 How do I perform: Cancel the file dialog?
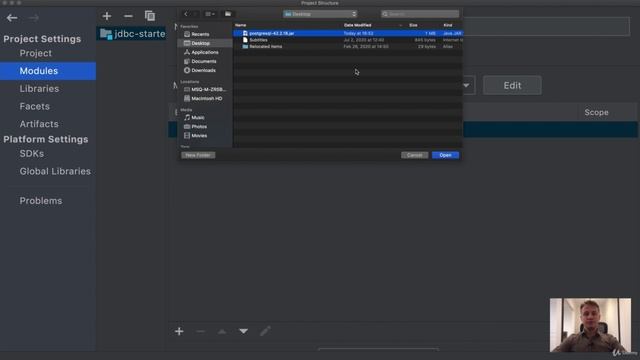coord(414,155)
